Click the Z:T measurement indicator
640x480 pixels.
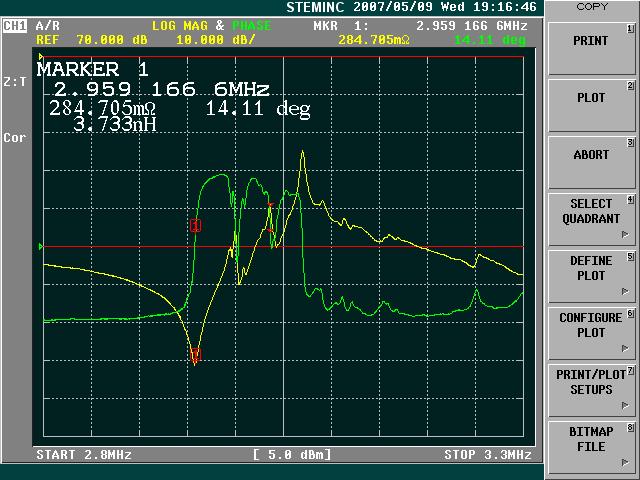click(x=15, y=82)
